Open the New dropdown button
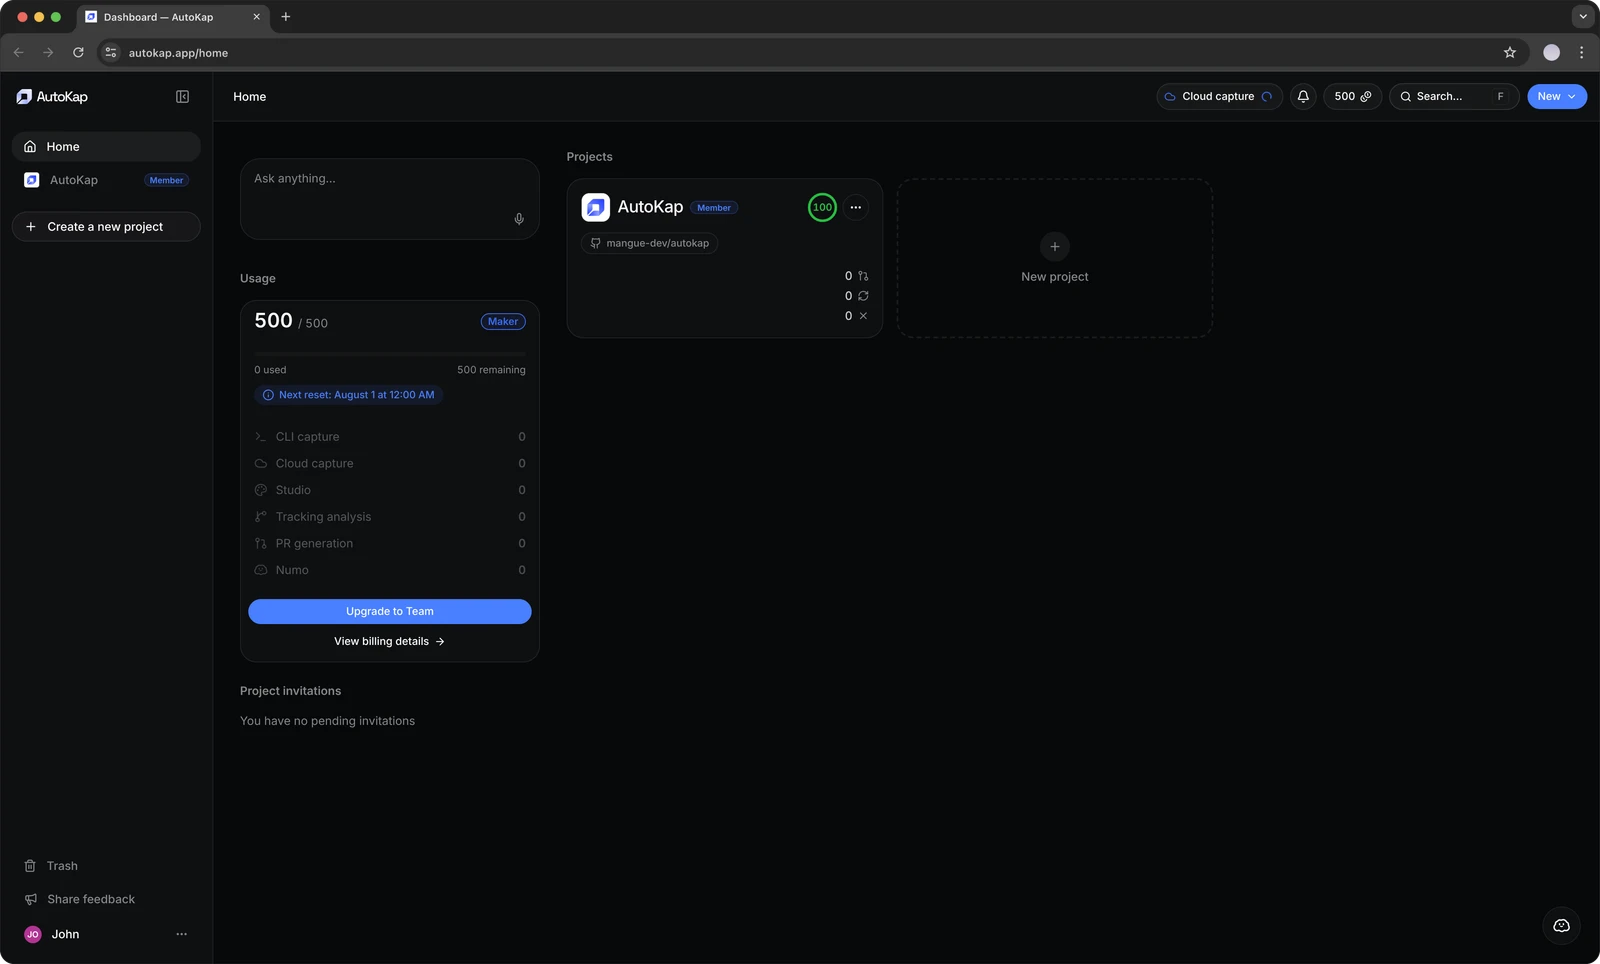 [1557, 97]
